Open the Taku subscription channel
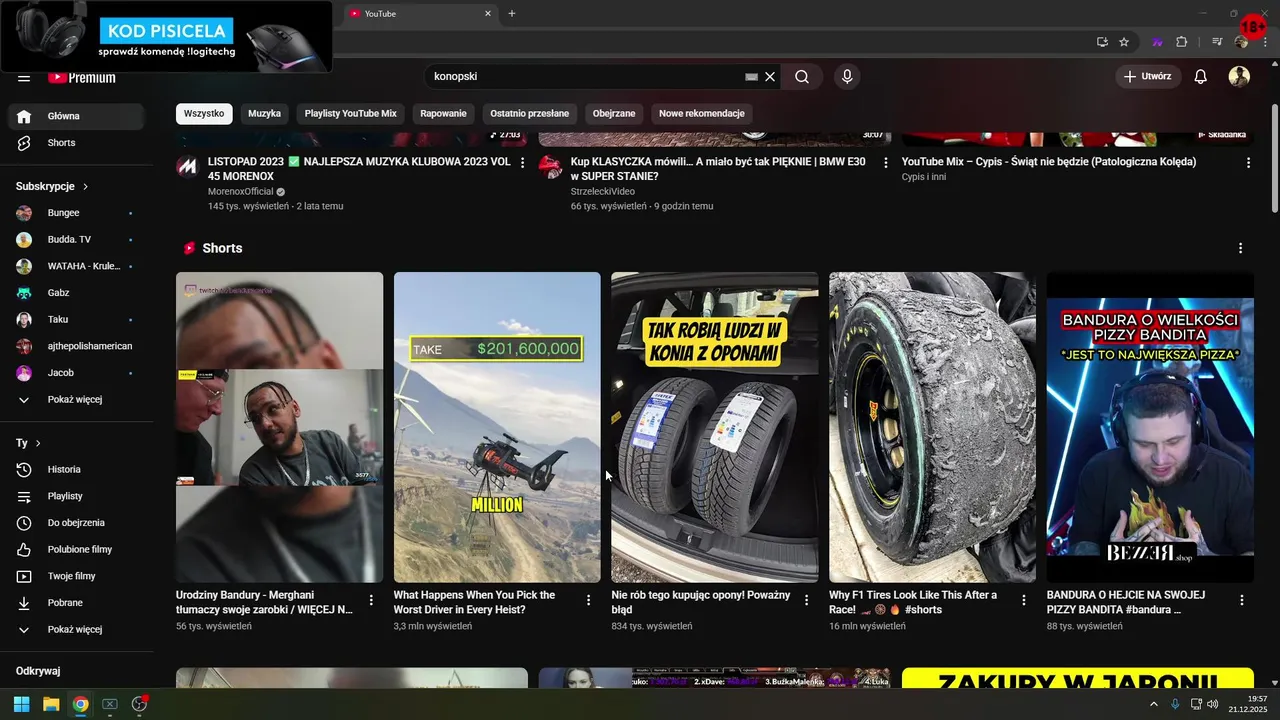The width and height of the screenshot is (1280, 720). 77,320
